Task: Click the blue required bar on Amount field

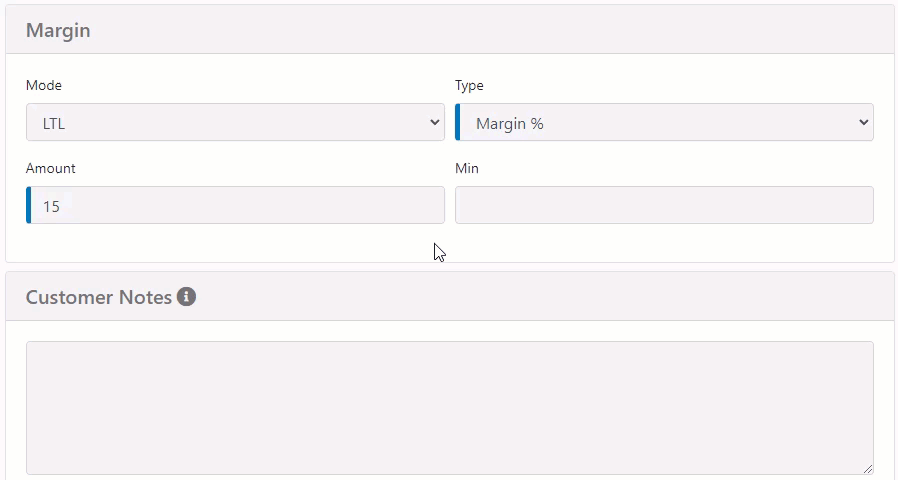Action: click(29, 205)
